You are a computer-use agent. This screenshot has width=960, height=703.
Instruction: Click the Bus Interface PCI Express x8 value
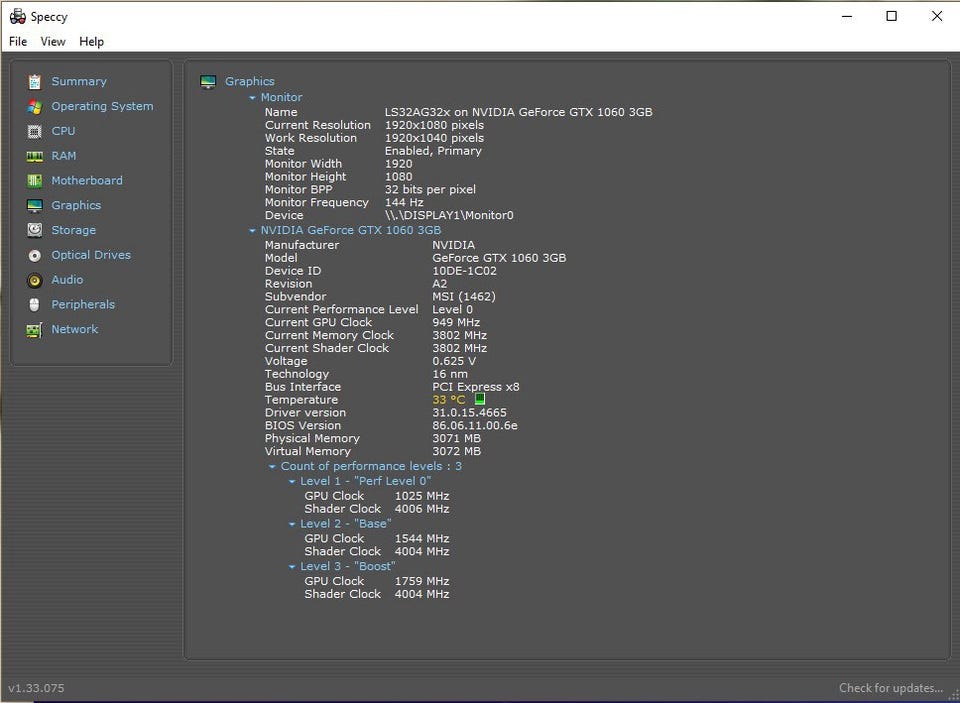476,386
